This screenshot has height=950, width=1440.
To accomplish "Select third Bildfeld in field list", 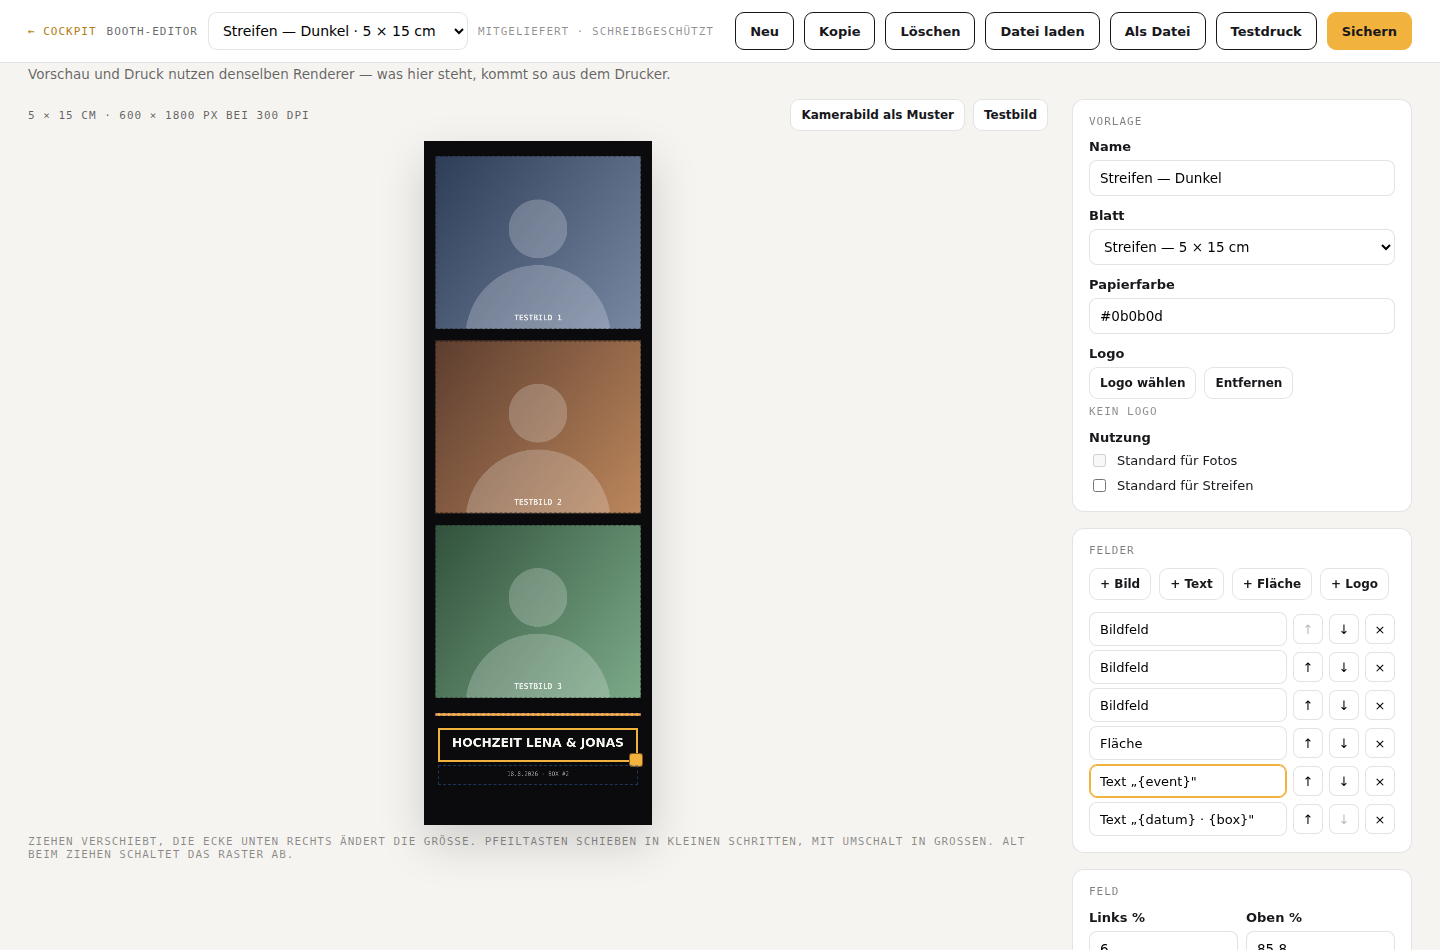I will point(1187,705).
